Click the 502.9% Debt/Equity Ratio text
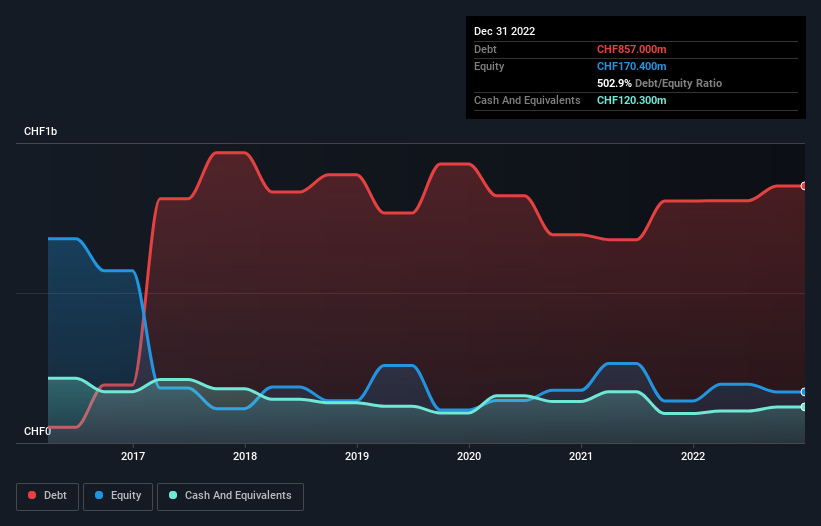This screenshot has height=526, width=821. pos(659,83)
